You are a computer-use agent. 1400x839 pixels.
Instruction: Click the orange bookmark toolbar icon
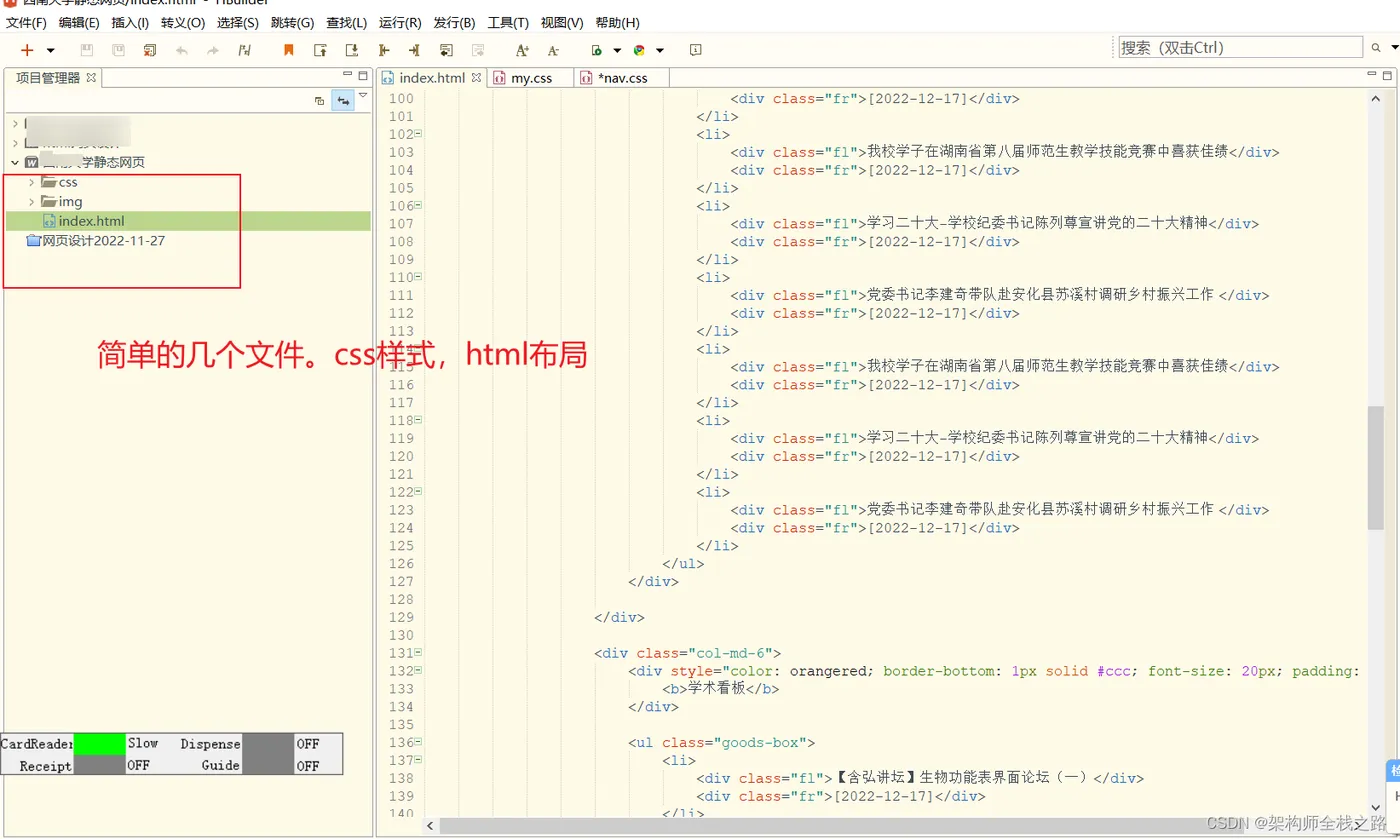click(x=288, y=50)
